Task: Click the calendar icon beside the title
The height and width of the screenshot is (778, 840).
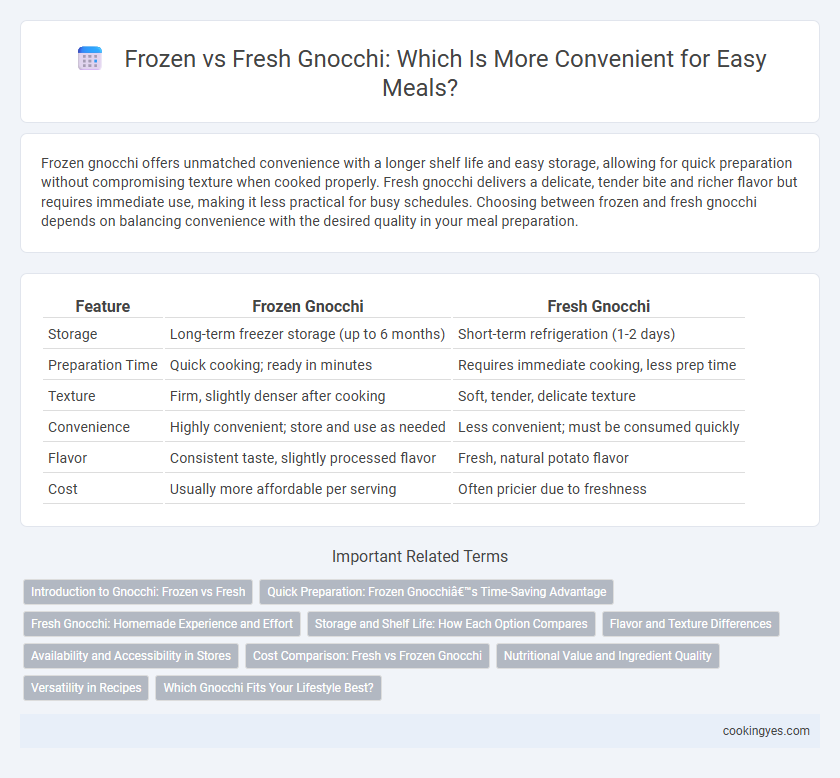Action: click(90, 58)
